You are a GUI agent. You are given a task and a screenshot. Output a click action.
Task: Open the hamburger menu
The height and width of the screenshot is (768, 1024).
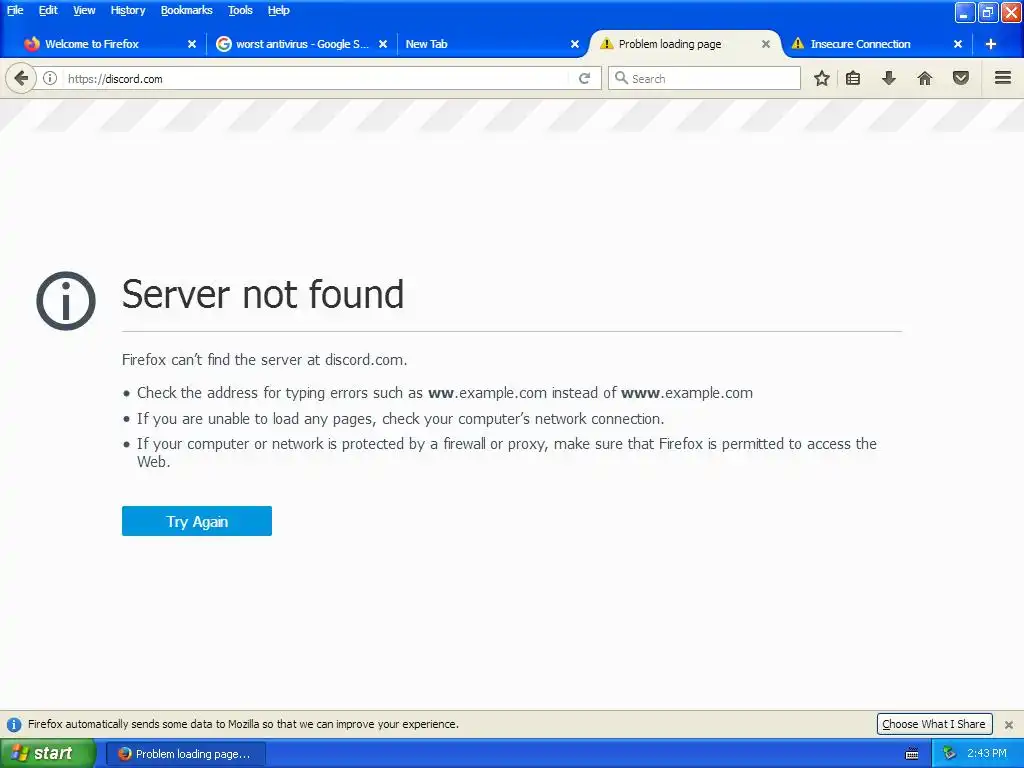(x=1003, y=78)
